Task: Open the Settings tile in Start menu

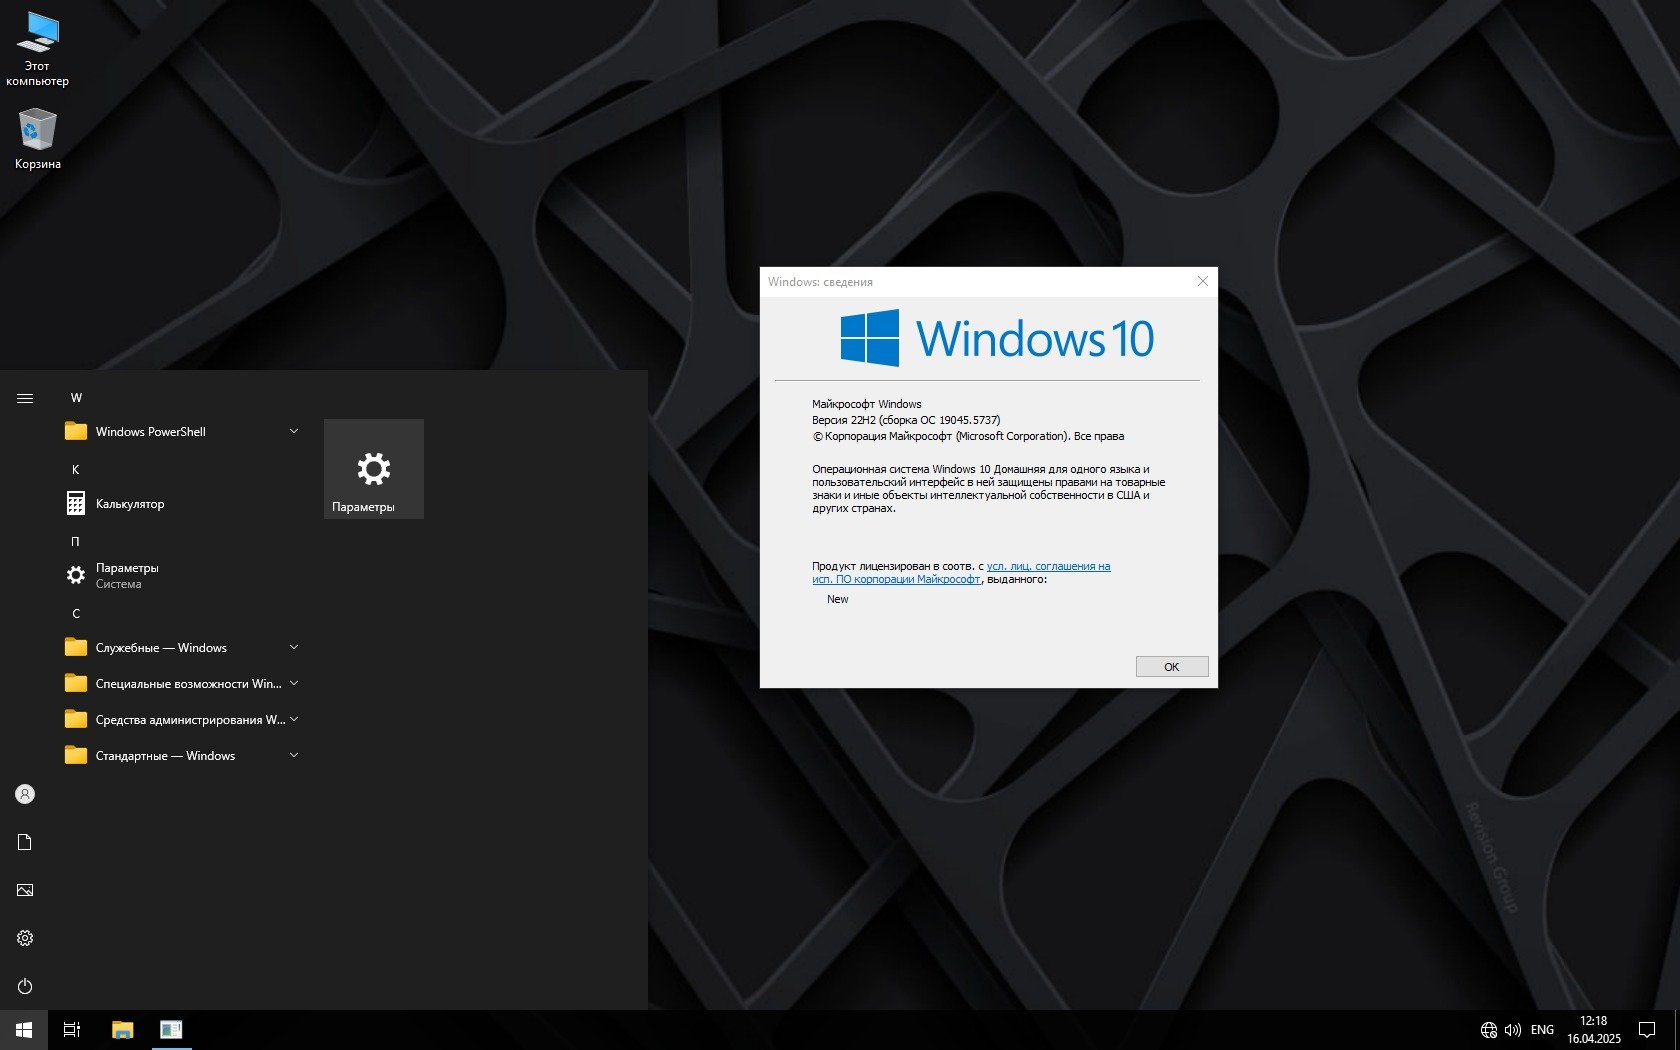Action: 373,469
